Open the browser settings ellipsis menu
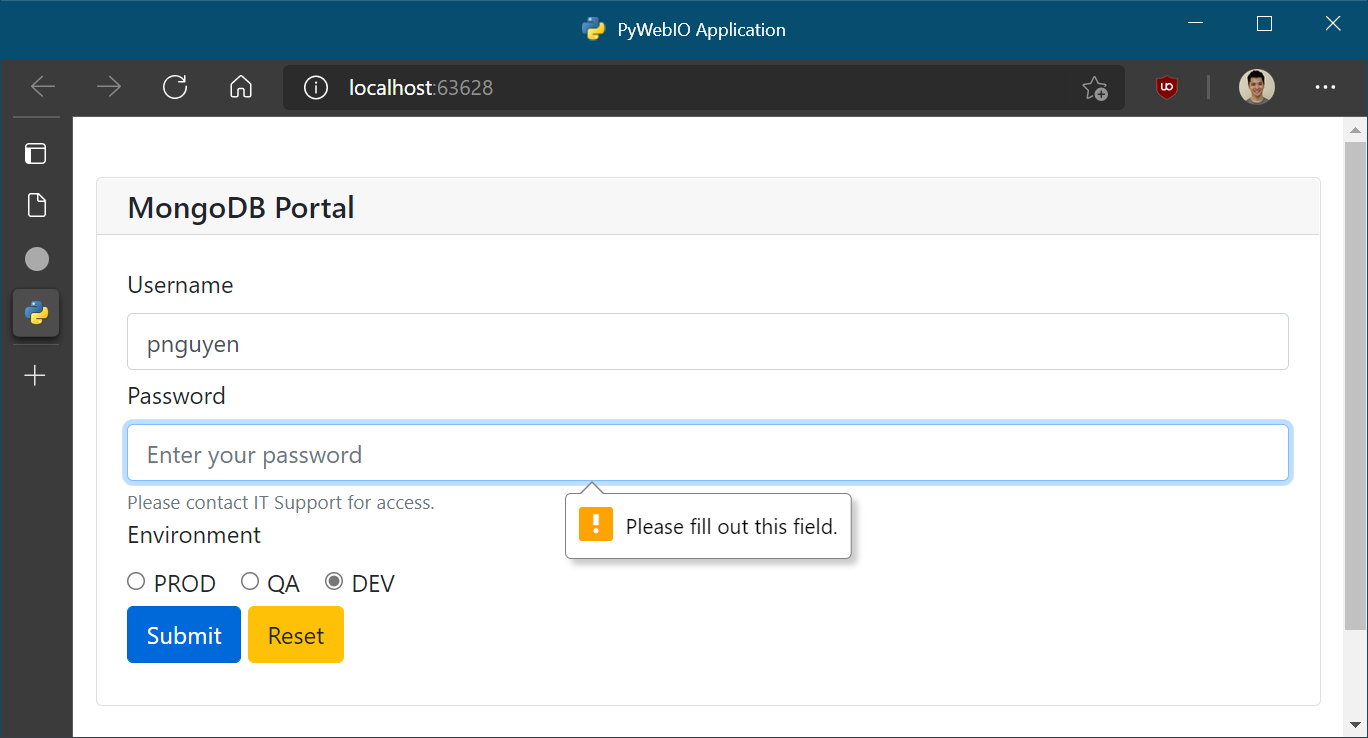1368x738 pixels. click(x=1326, y=87)
